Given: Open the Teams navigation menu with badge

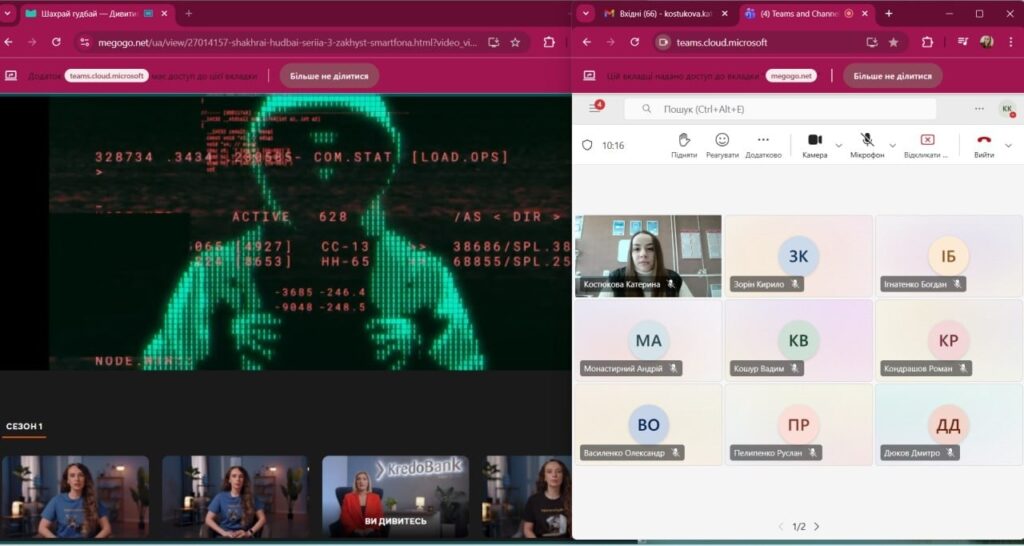Looking at the screenshot, I should (594, 108).
